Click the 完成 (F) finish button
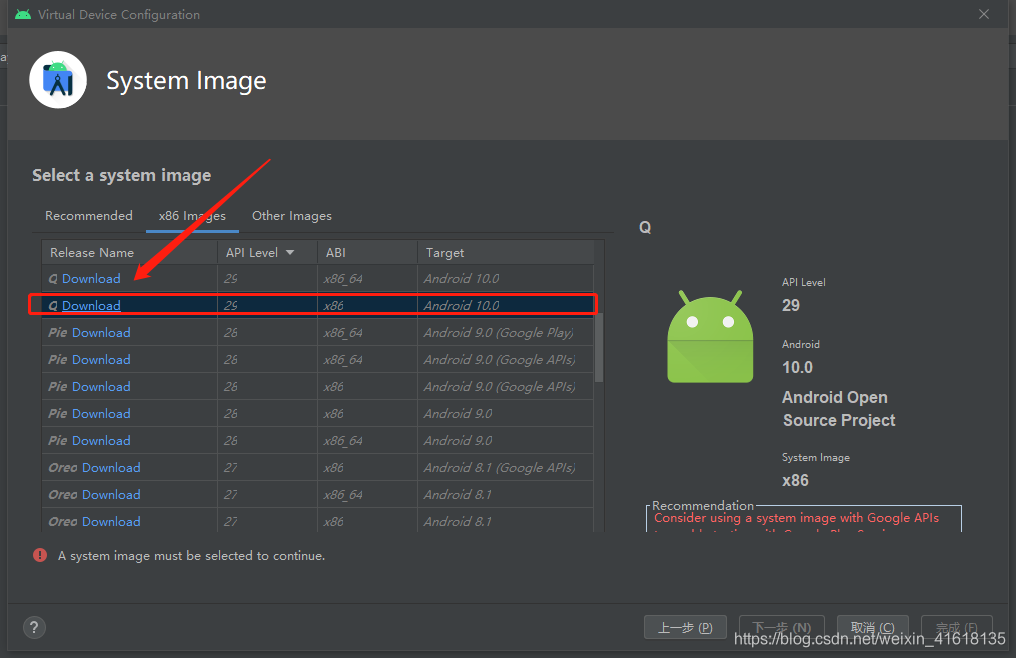The height and width of the screenshot is (658, 1016). (956, 628)
